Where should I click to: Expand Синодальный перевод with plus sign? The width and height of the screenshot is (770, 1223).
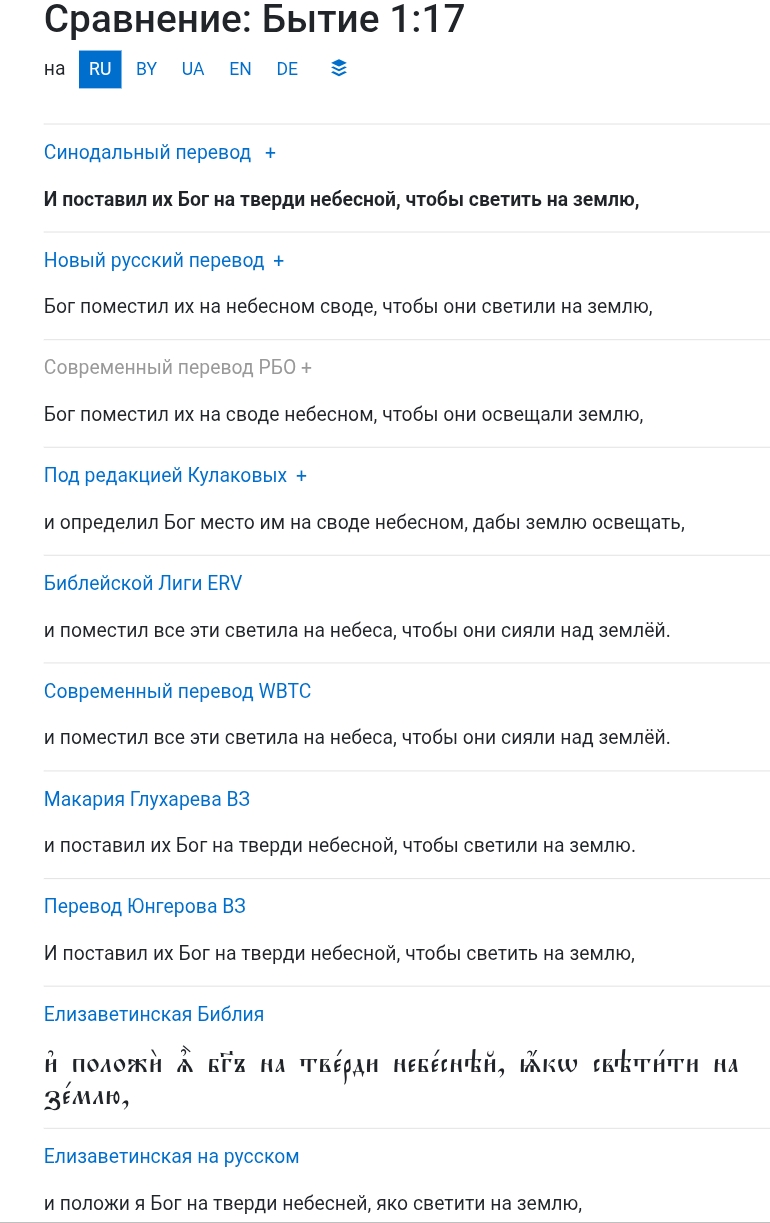tap(270, 153)
